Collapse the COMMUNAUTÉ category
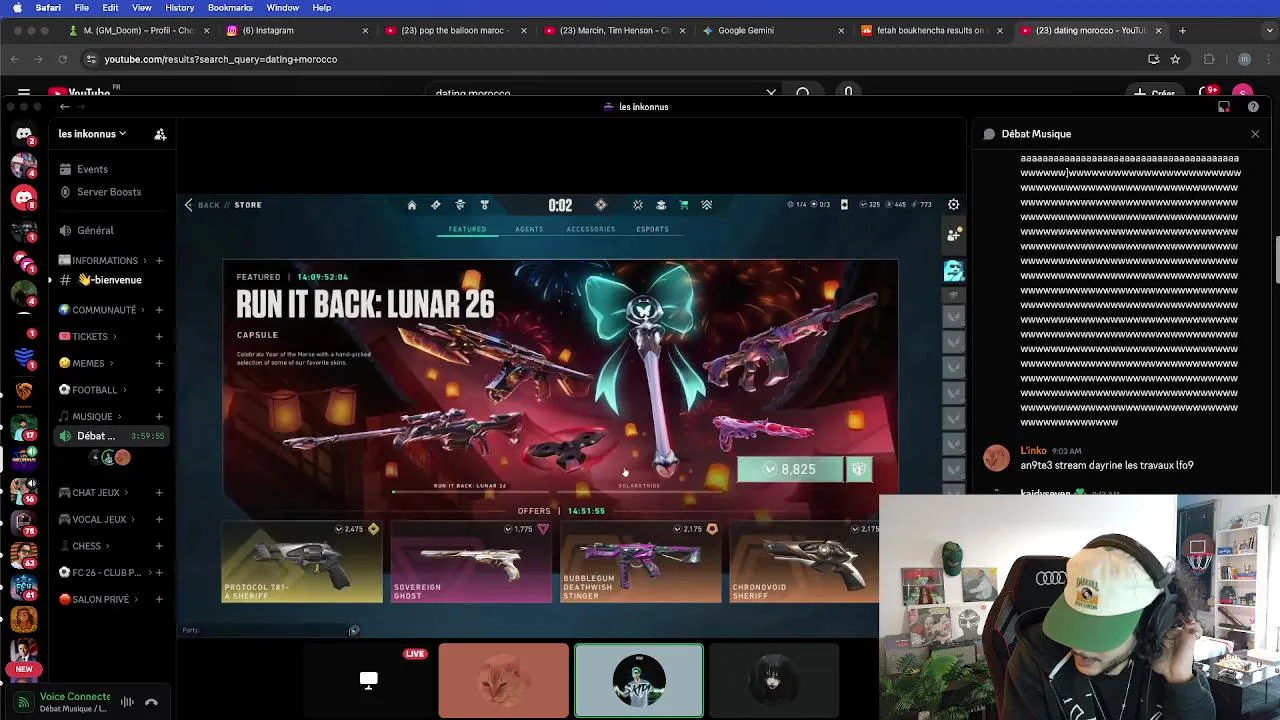 pyautogui.click(x=102, y=310)
